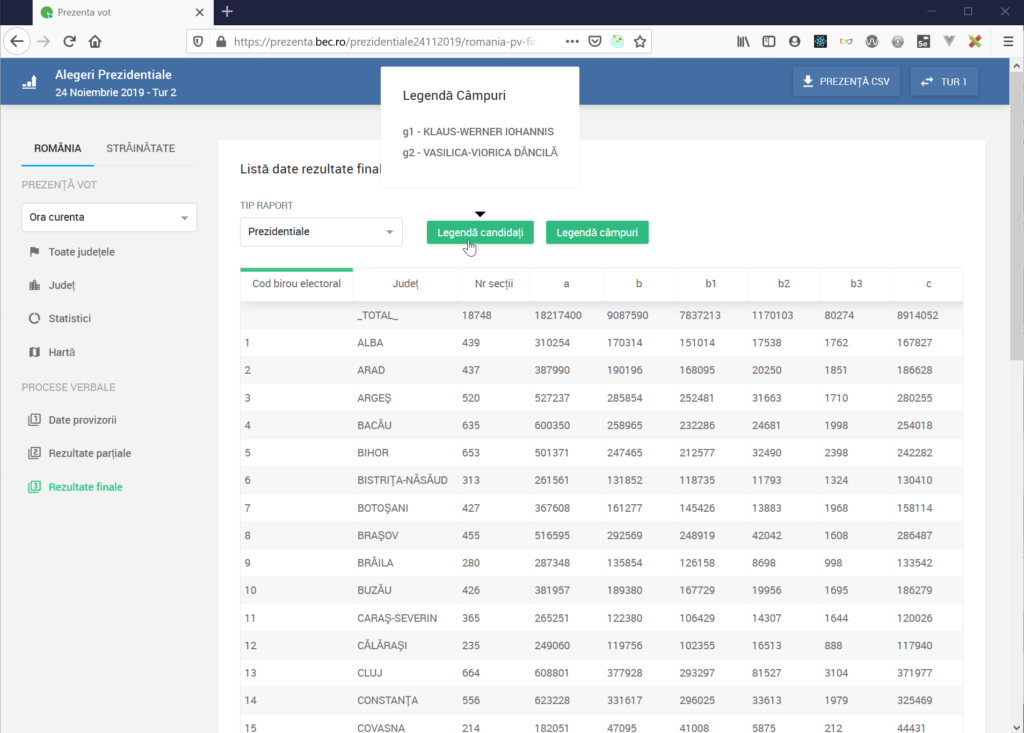Screen dimensions: 1024x733
Task: Click g2 - VASILICA-VIORICA DĂNCILĂ legend entry
Action: pyautogui.click(x=480, y=152)
